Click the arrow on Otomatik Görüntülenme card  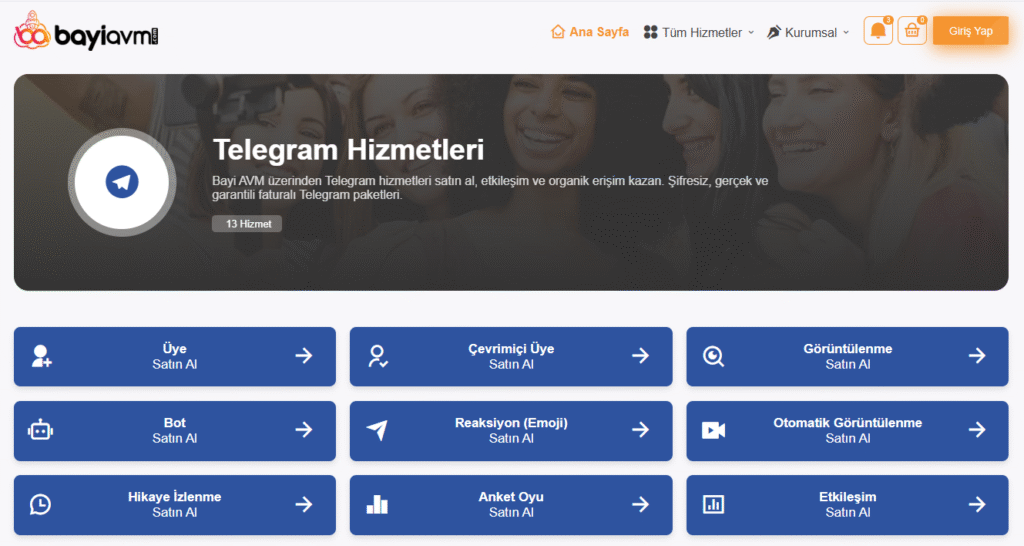(x=977, y=430)
